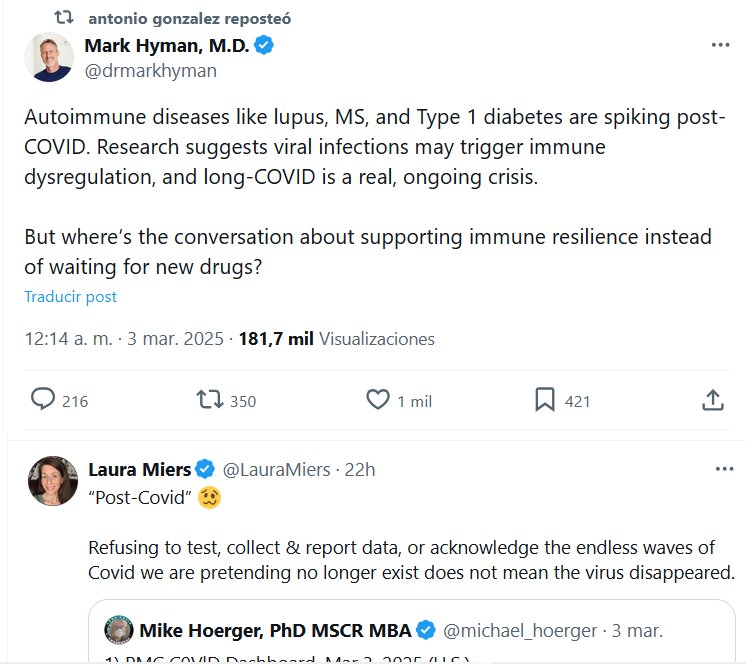Click Laura Miers' verified checkmark badge
The width and height of the screenshot is (746, 664).
pyautogui.click(x=205, y=469)
